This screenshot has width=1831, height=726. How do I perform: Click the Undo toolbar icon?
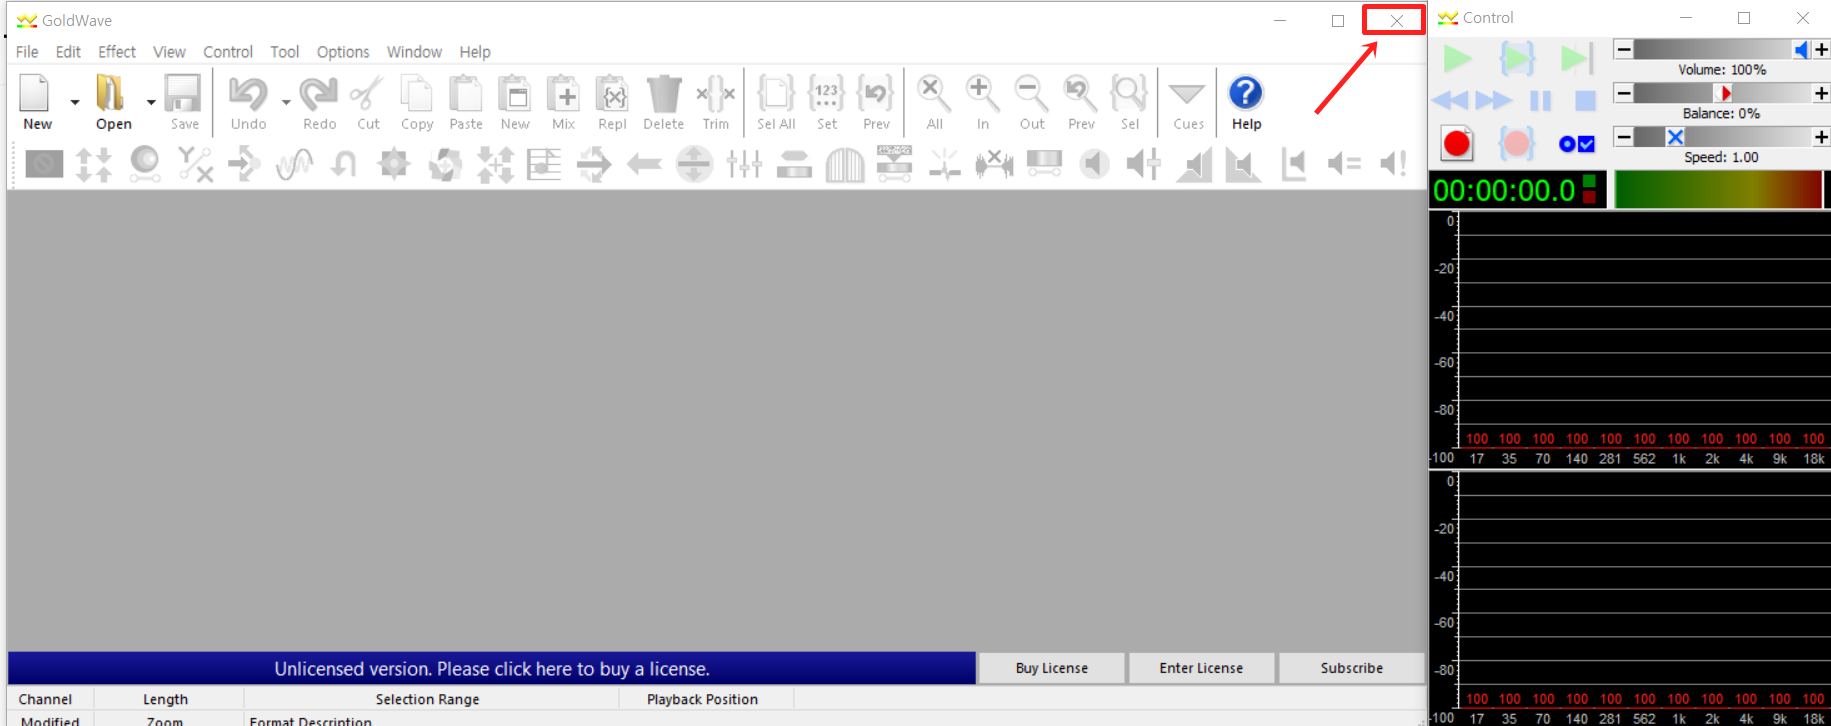[247, 94]
